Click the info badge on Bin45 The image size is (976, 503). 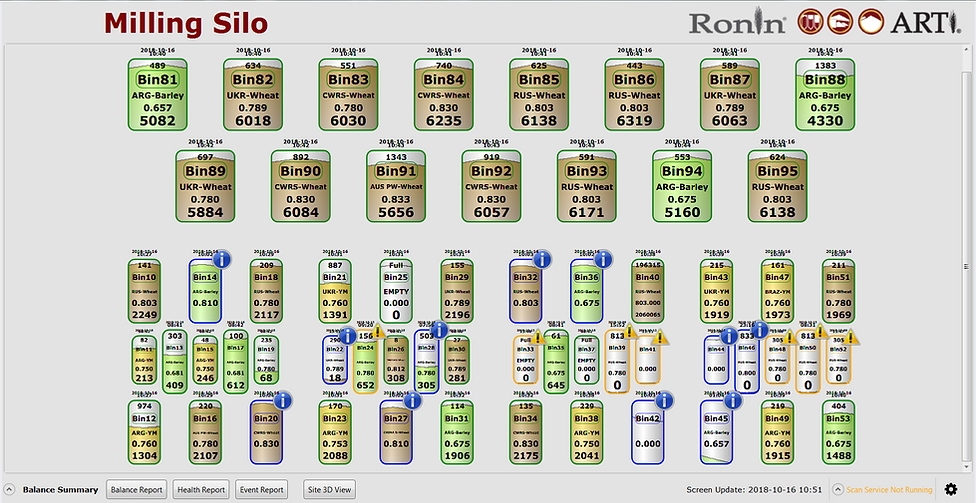pyautogui.click(x=733, y=400)
